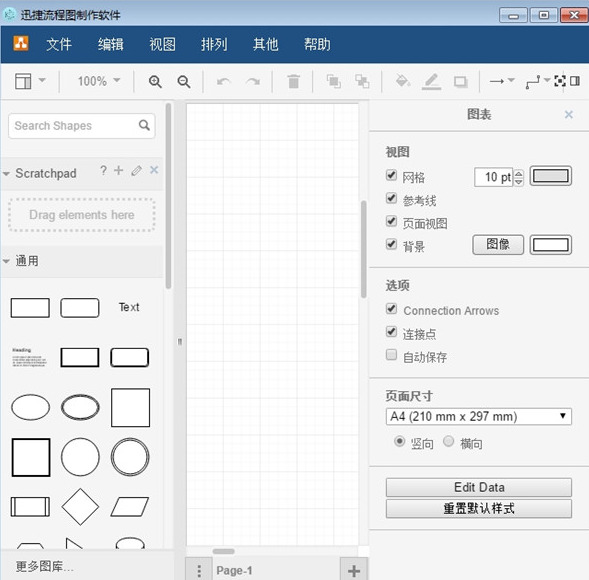The height and width of the screenshot is (580, 589).
Task: Open the 排列 menu
Action: point(214,44)
